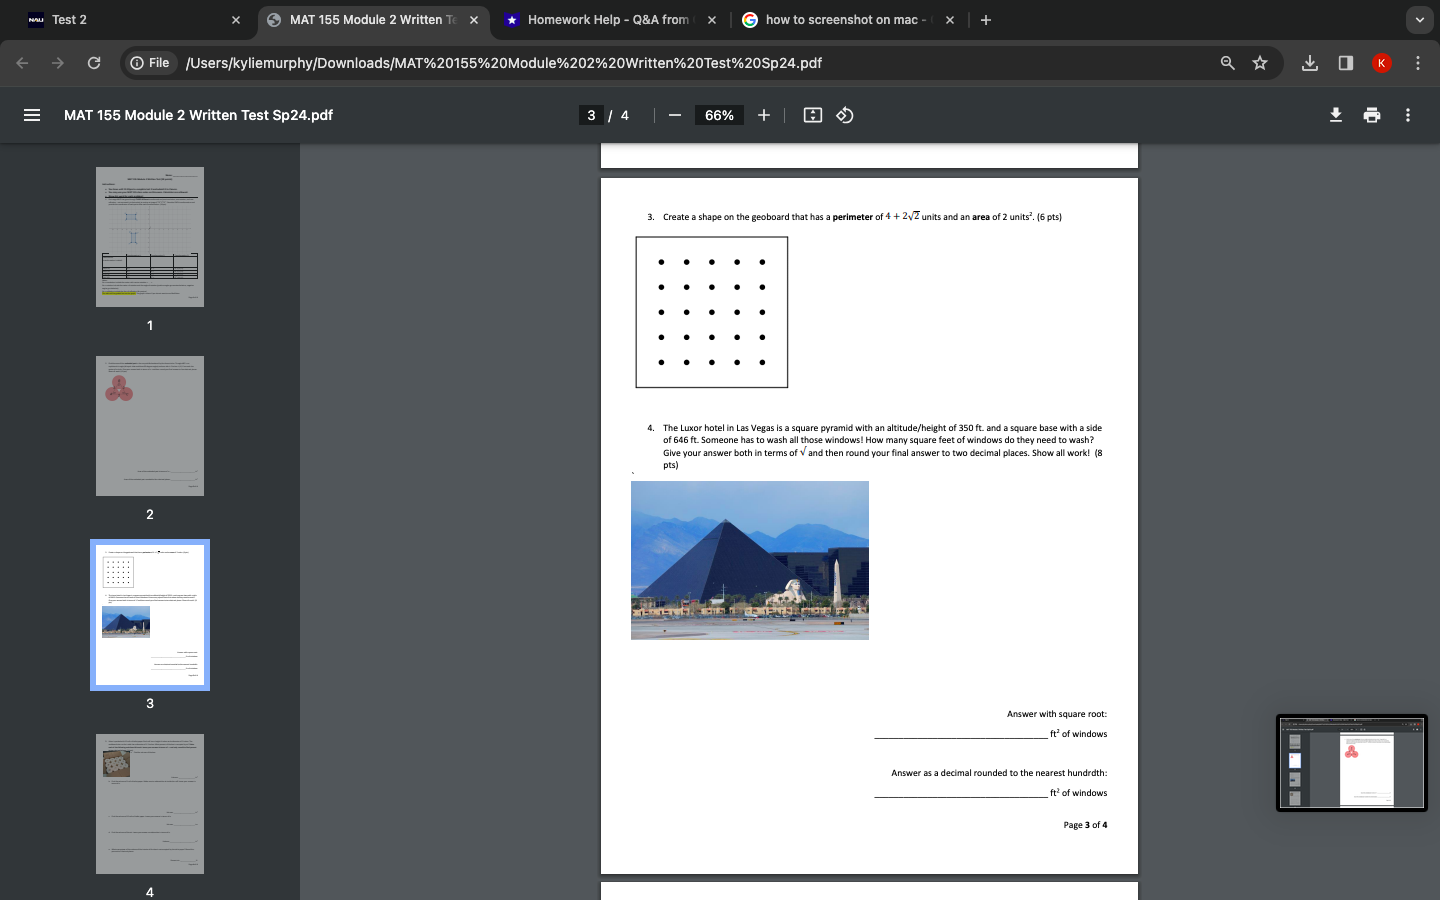
Task: Open the tab search chevron
Action: (x=1419, y=19)
